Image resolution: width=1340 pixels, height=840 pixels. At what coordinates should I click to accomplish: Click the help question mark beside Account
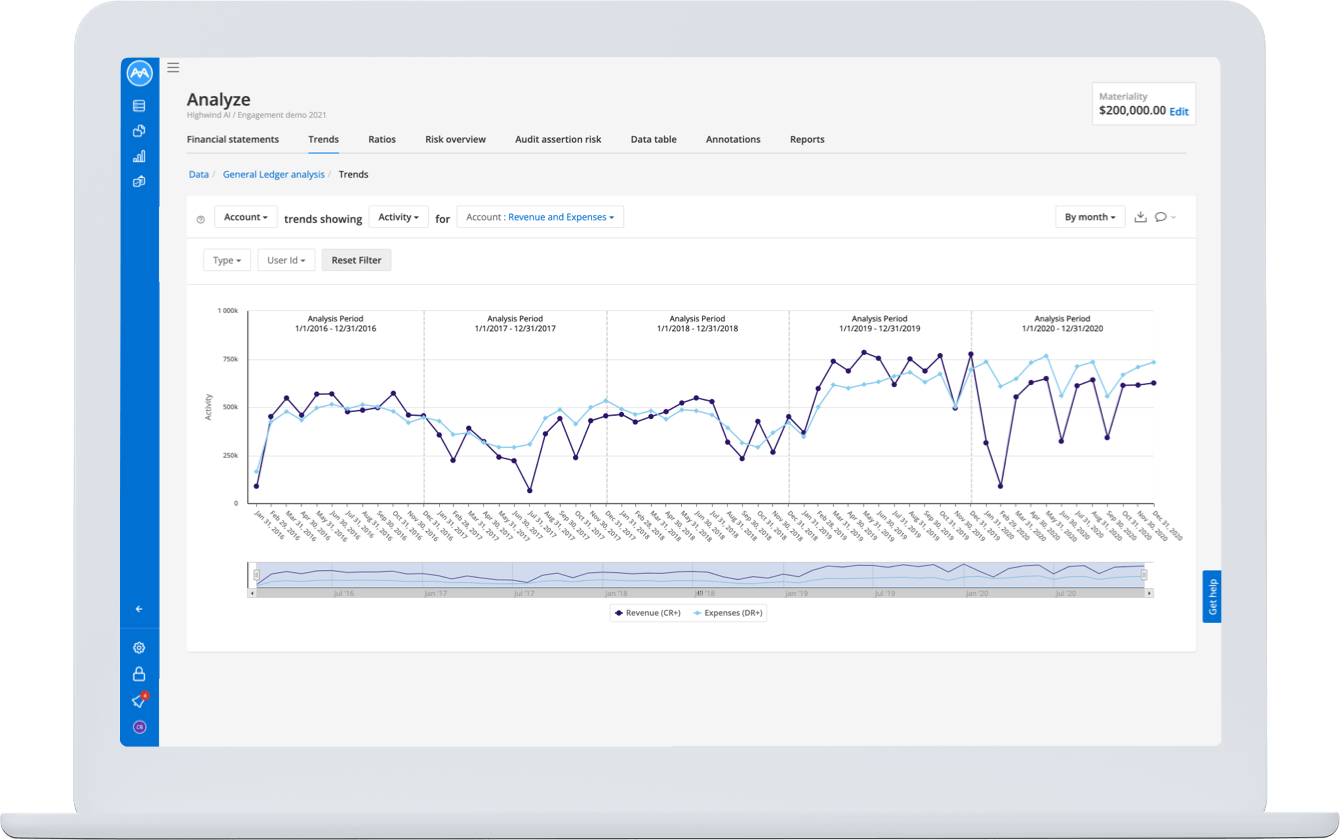point(200,219)
